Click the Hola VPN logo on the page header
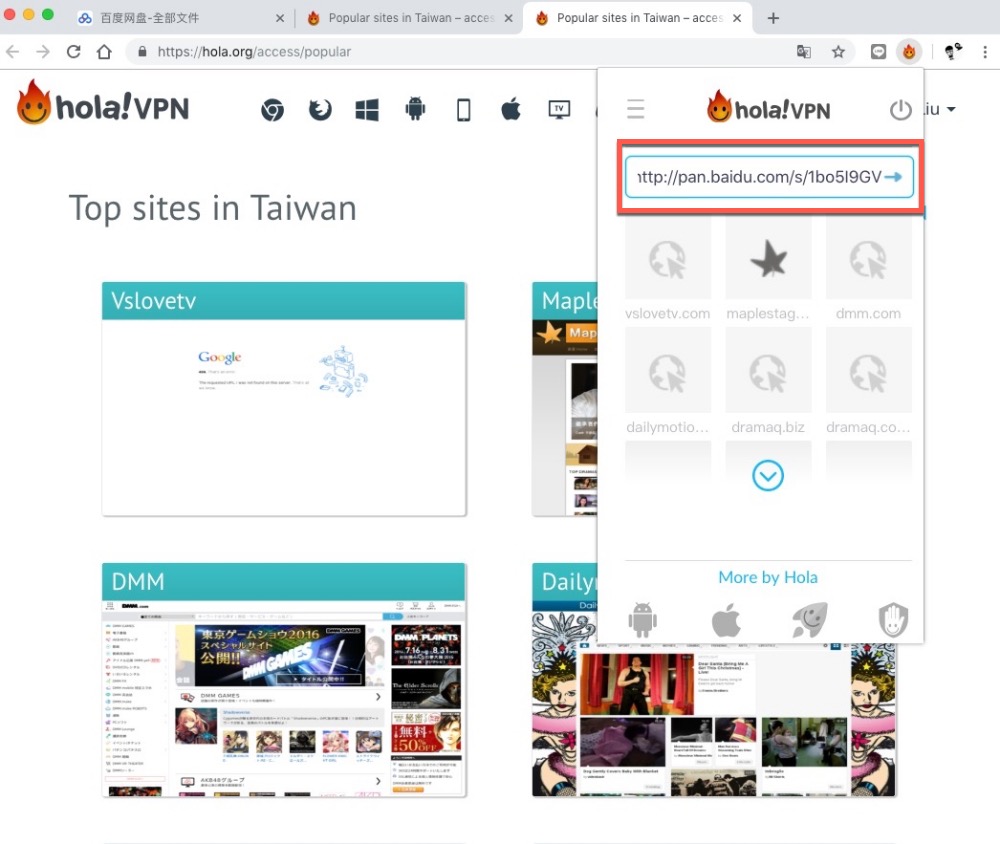This screenshot has width=1000, height=844. coord(103,104)
